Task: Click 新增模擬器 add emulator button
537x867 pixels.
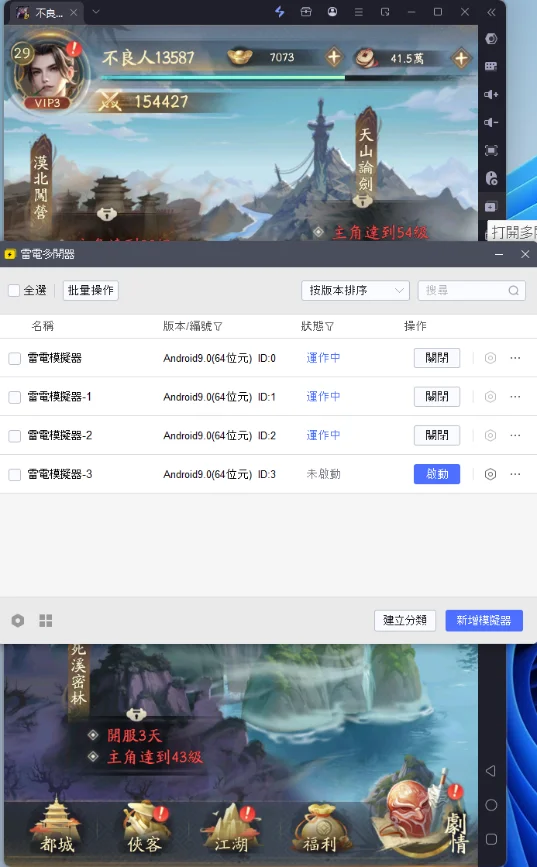Action: point(484,620)
